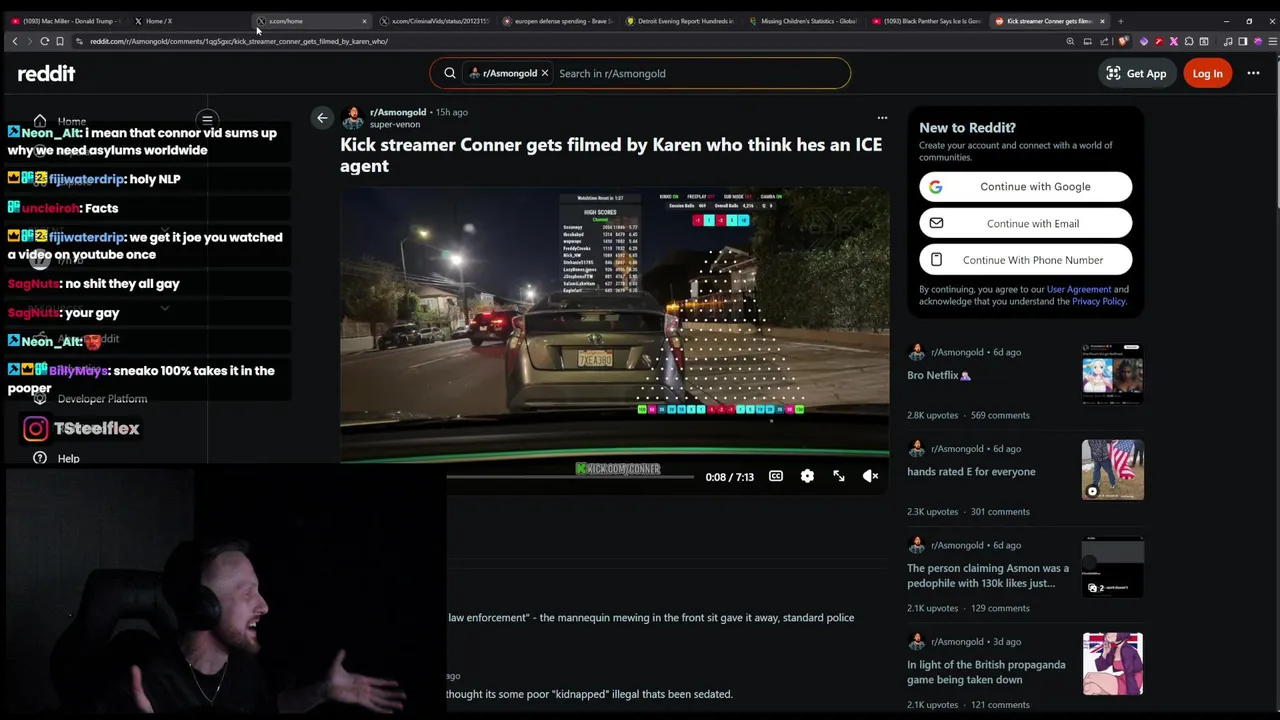Seek using the video progress bar
1280x720 pixels.
point(570,477)
